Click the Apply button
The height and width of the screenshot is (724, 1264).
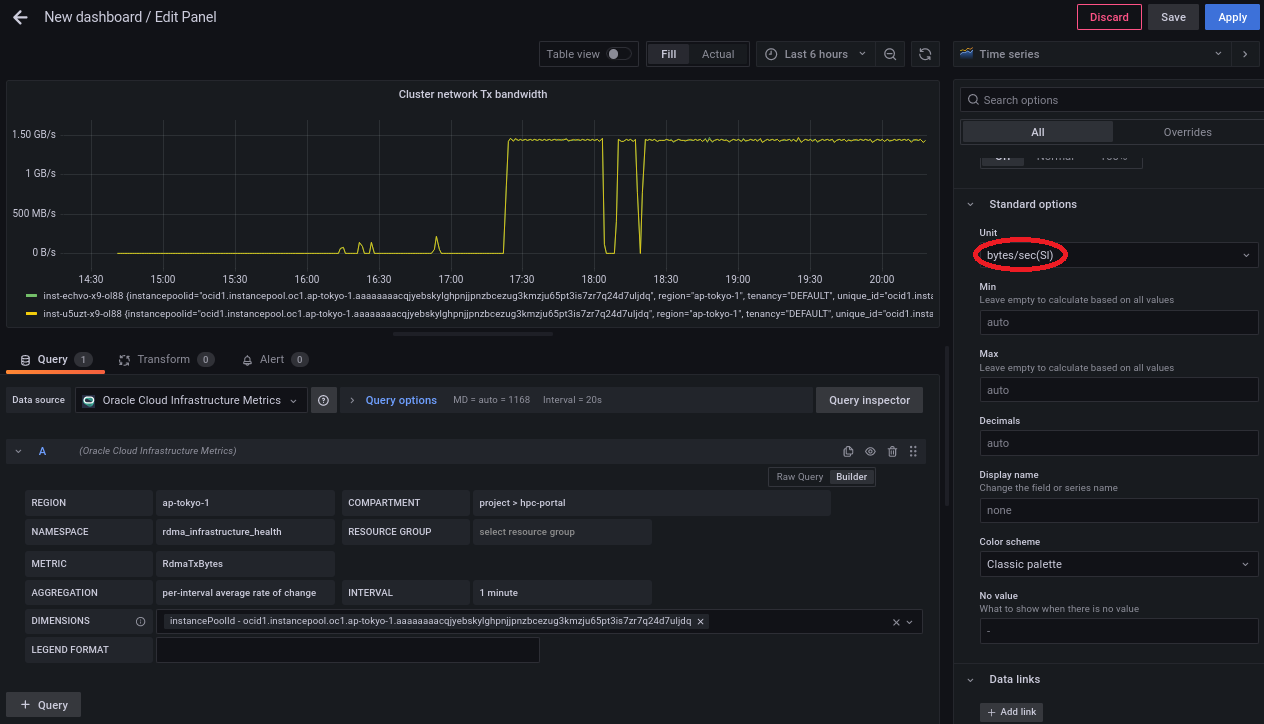[x=1232, y=17]
